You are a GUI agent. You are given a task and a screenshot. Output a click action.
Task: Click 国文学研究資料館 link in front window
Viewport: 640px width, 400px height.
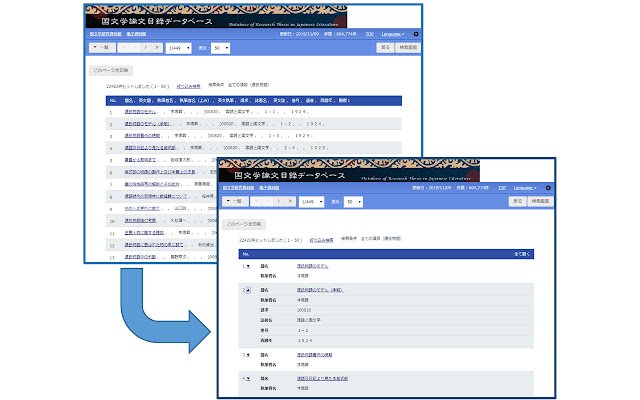[239, 188]
